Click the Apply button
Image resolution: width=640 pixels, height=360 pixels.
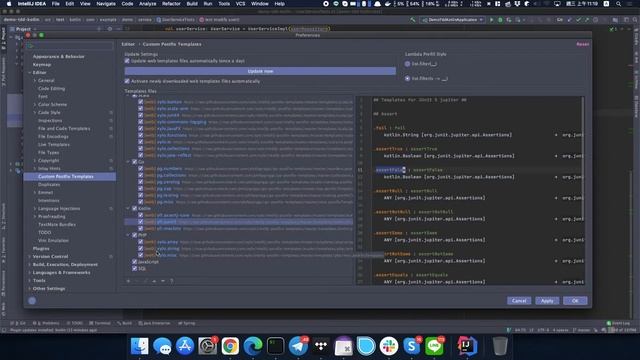click(547, 301)
